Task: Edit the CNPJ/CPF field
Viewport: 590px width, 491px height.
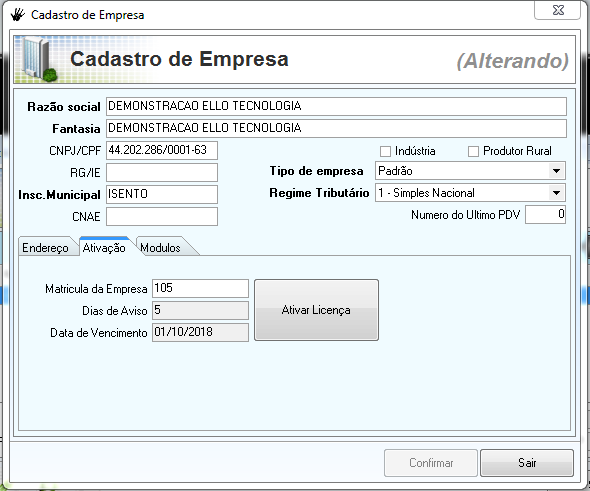Action: (x=162, y=150)
